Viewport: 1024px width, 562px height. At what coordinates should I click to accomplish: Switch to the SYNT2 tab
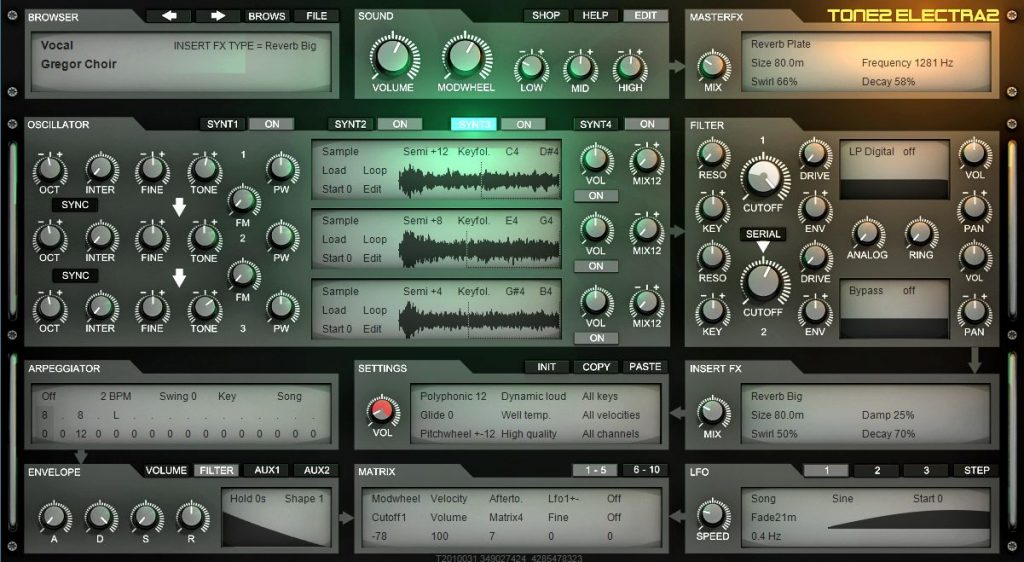coord(350,124)
